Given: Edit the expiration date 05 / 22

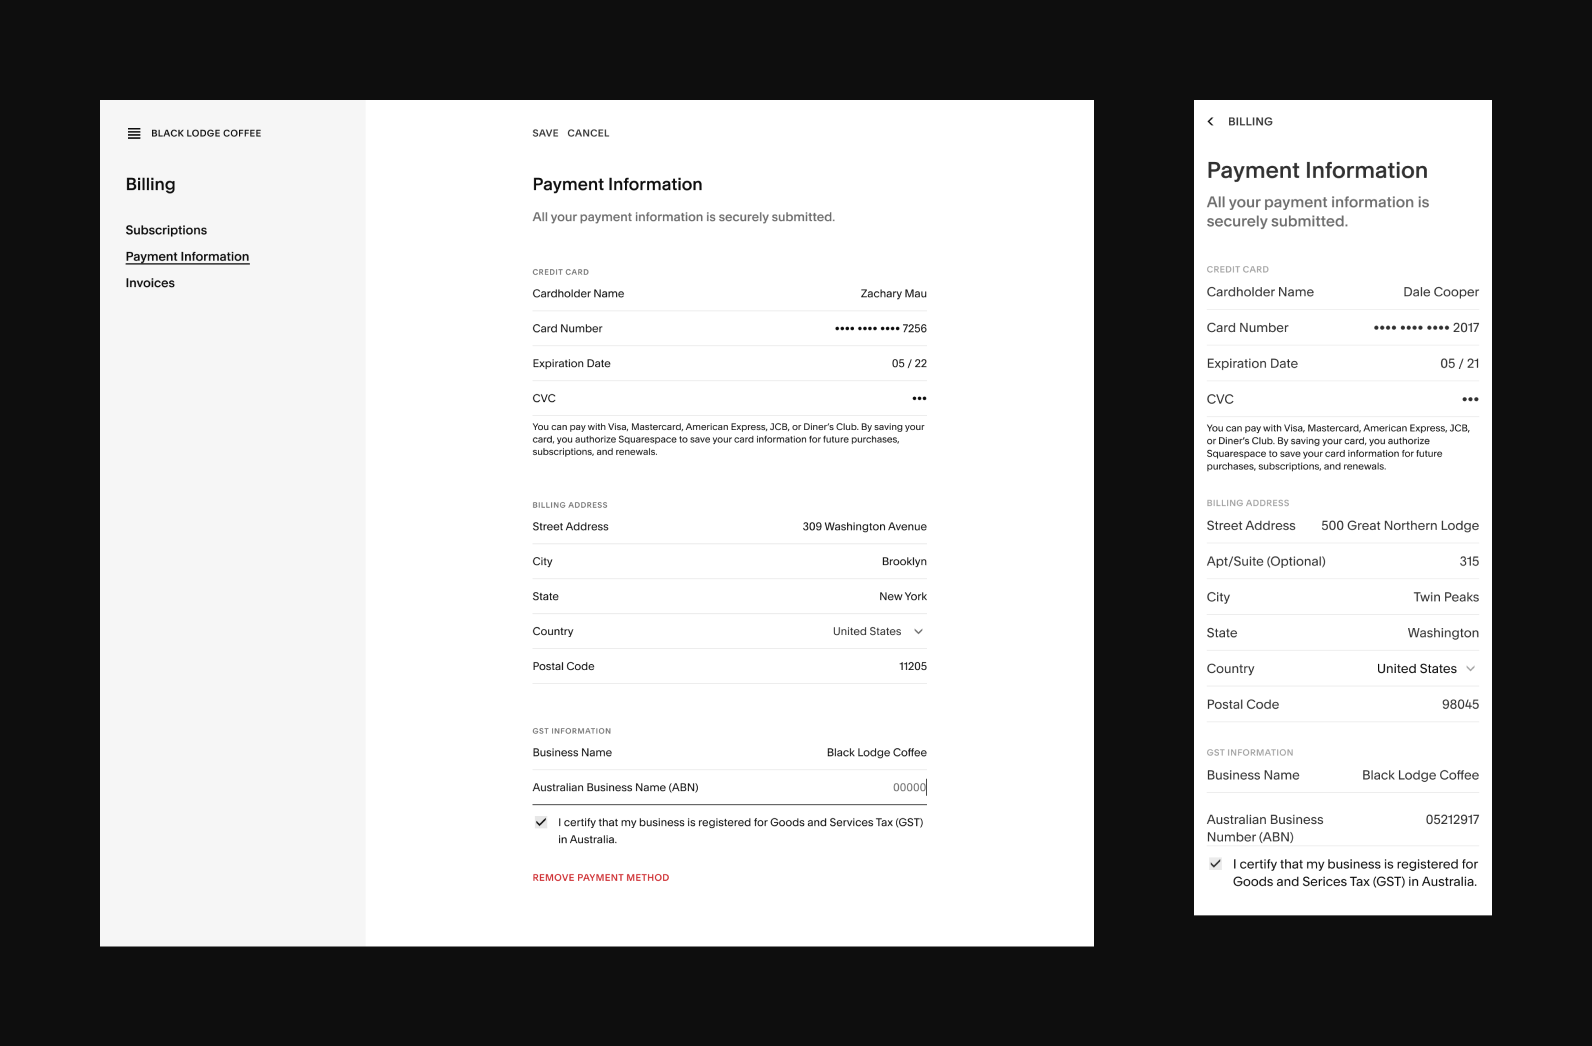Looking at the screenshot, I should point(729,363).
